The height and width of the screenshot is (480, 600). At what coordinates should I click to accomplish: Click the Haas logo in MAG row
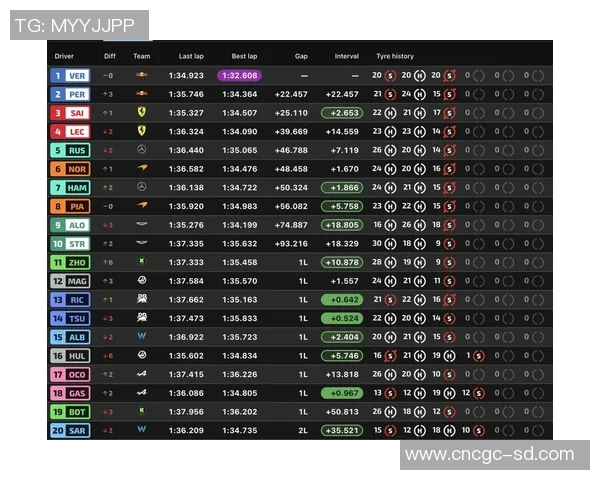tap(142, 280)
